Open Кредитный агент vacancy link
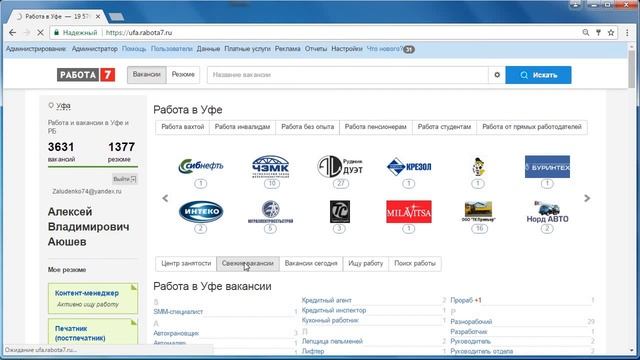 pos(327,300)
